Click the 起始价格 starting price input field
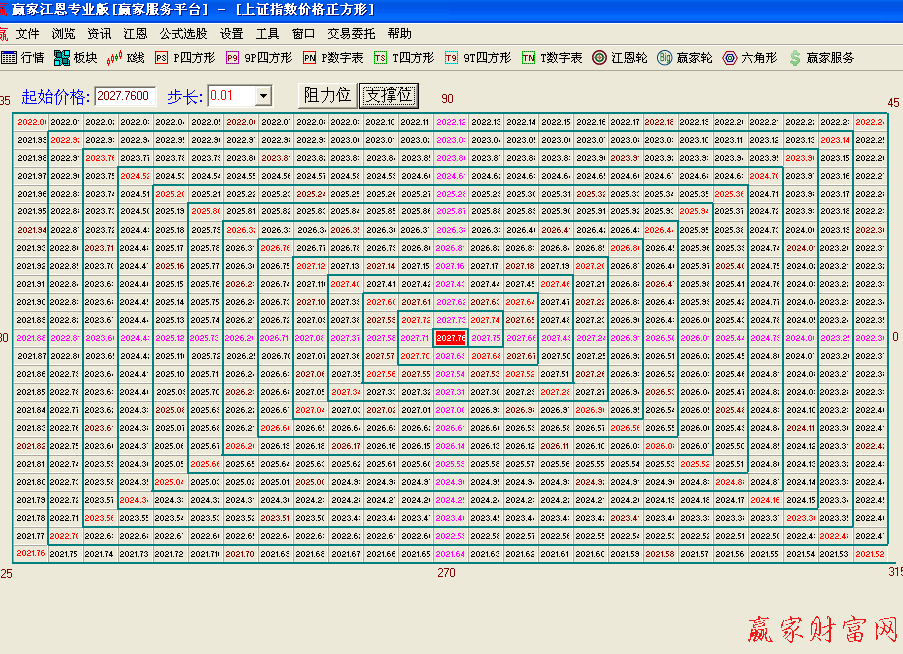This screenshot has width=903, height=654. point(125,96)
